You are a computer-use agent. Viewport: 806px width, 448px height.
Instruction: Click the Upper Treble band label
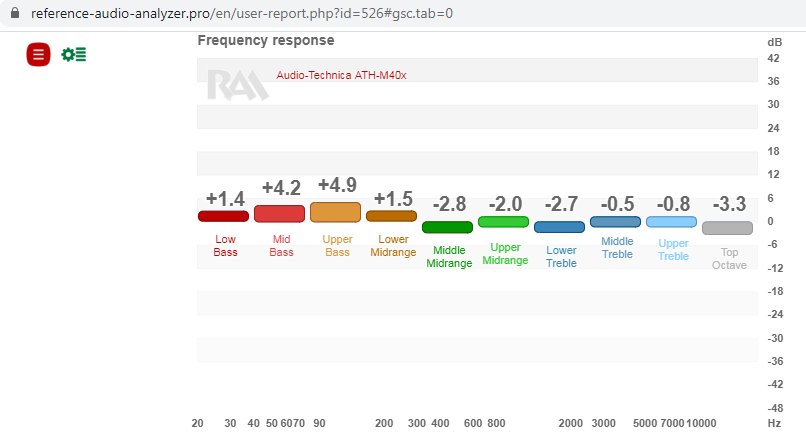673,250
